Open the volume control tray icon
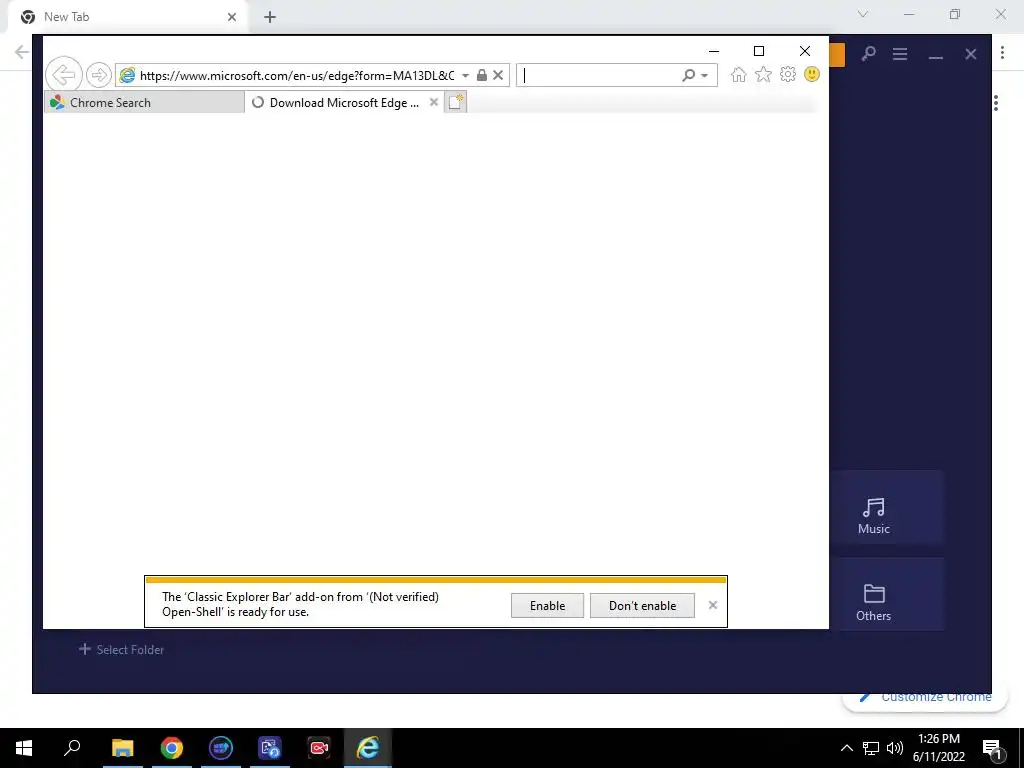 [895, 748]
